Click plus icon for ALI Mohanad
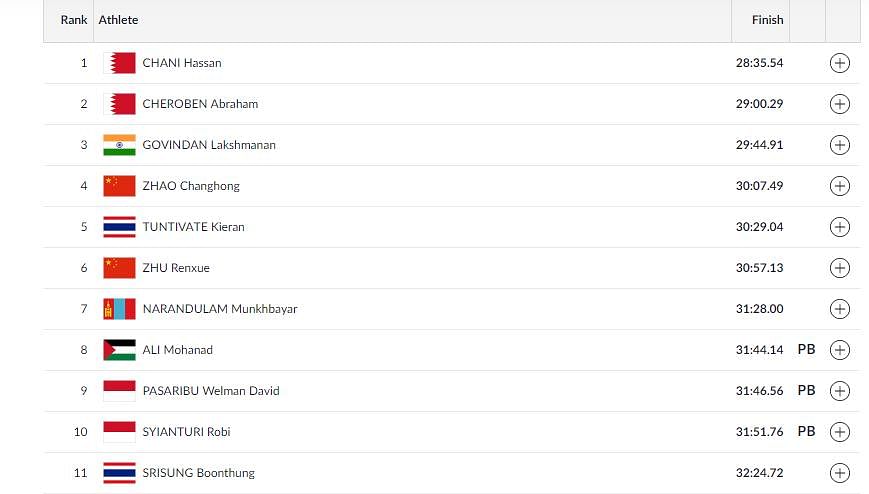869x494 pixels. point(840,350)
